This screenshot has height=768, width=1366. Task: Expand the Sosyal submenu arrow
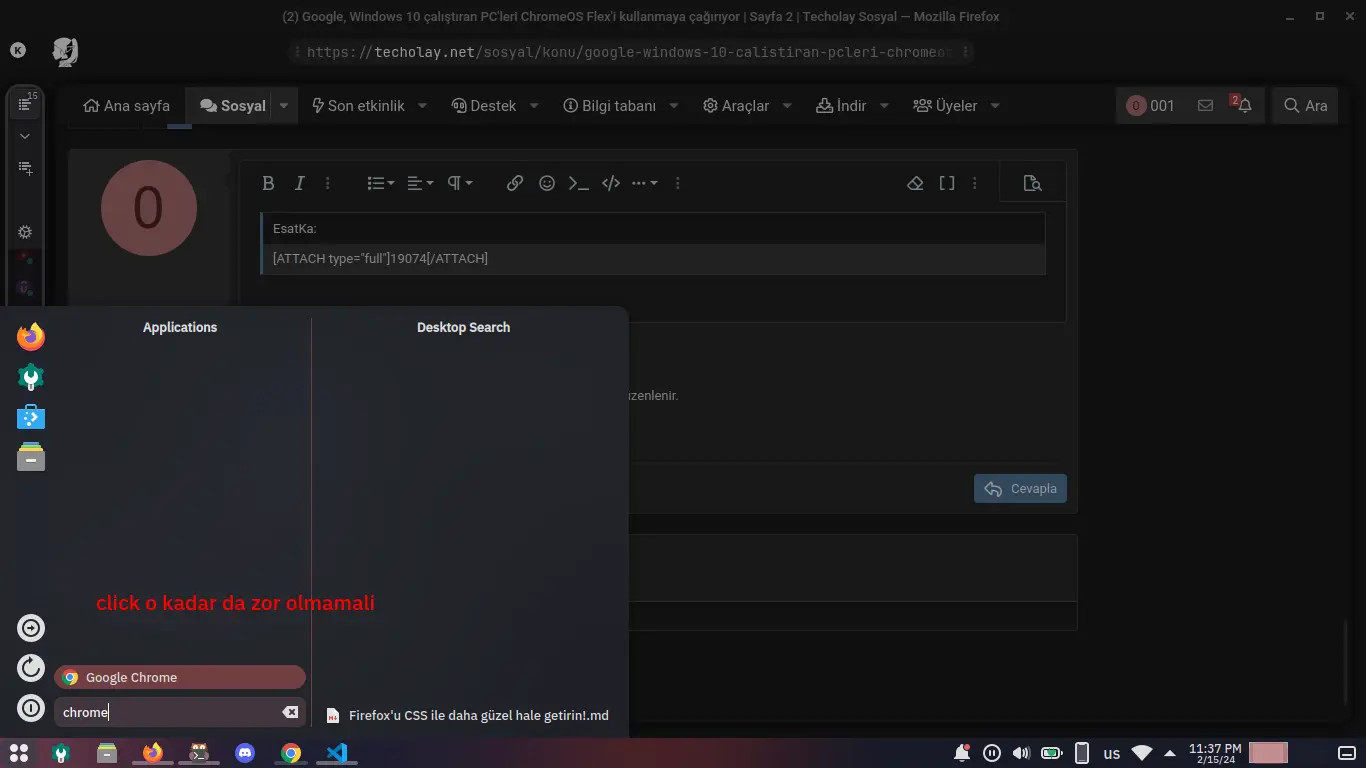(284, 105)
